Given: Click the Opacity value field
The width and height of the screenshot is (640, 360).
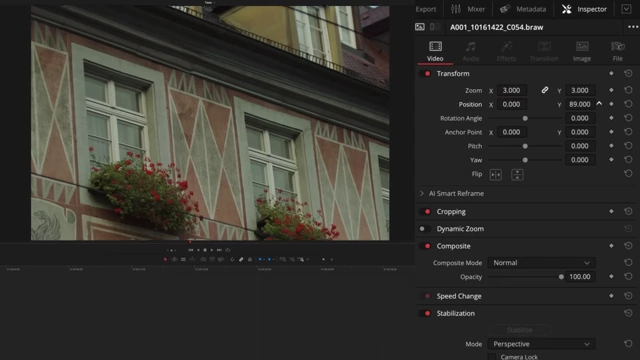Looking at the screenshot, I should click(x=580, y=276).
